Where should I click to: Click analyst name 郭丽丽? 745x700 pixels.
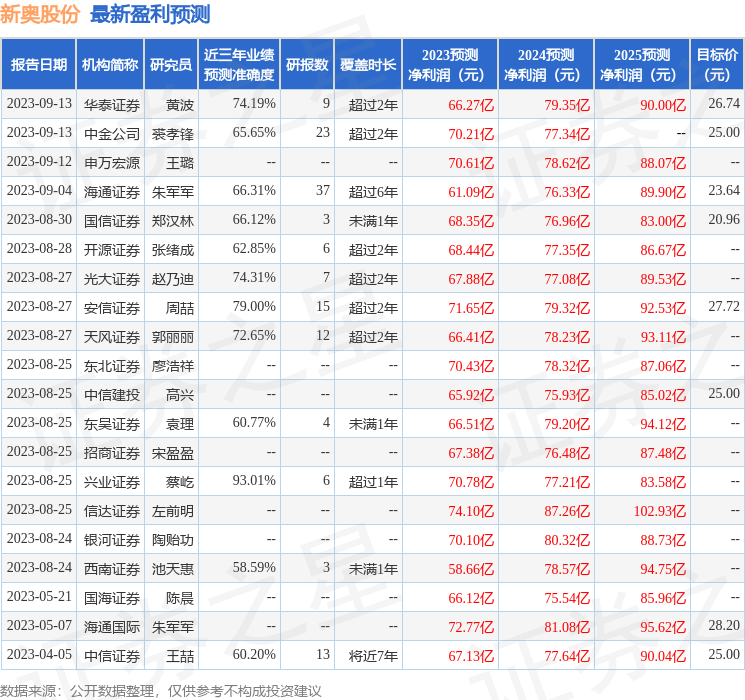(x=172, y=336)
